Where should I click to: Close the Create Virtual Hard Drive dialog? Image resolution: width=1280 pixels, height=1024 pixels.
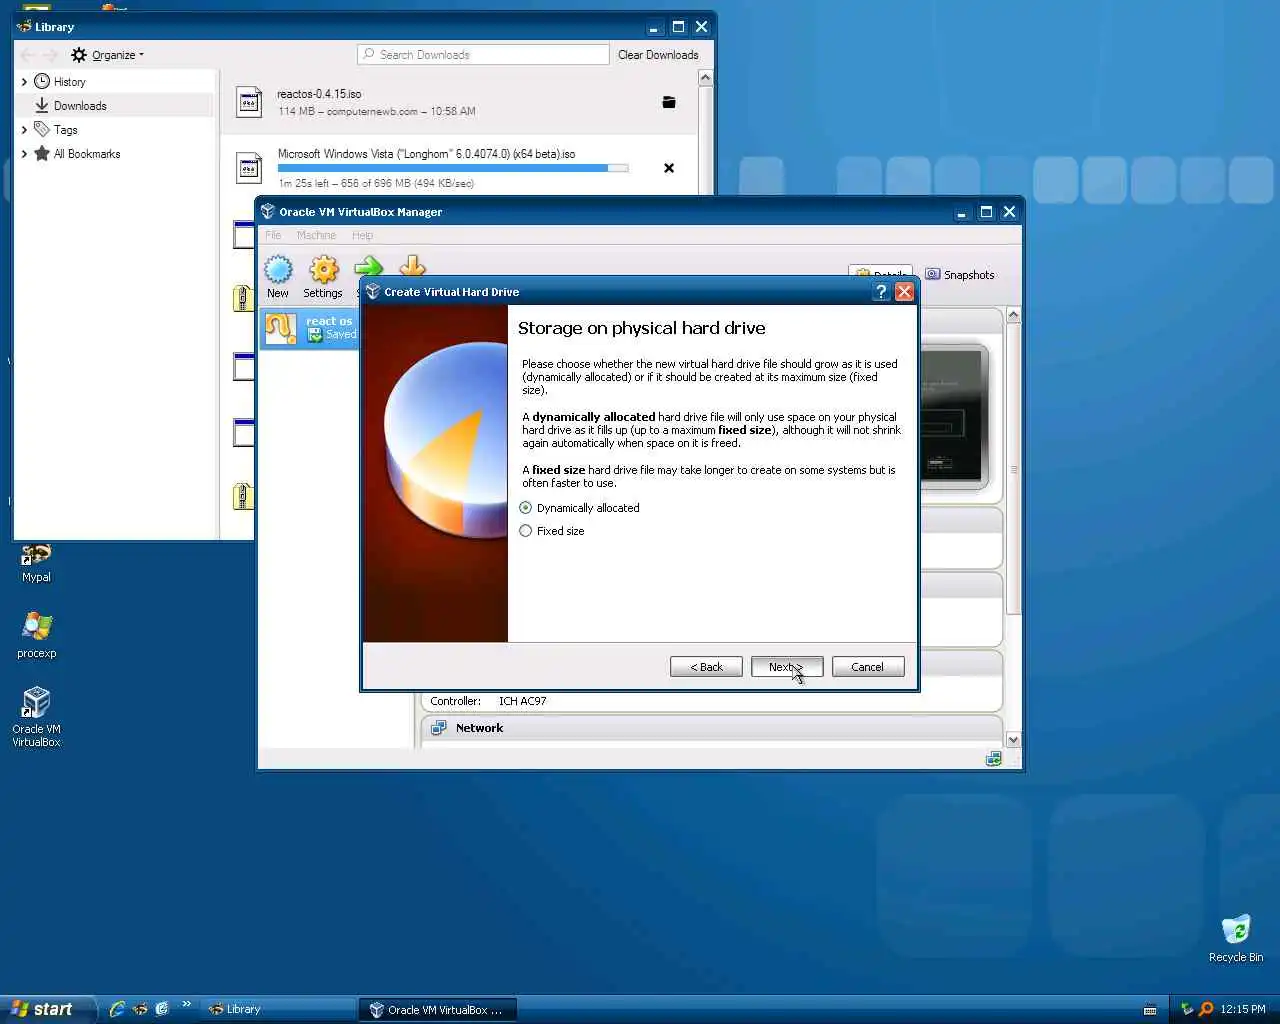pos(904,292)
